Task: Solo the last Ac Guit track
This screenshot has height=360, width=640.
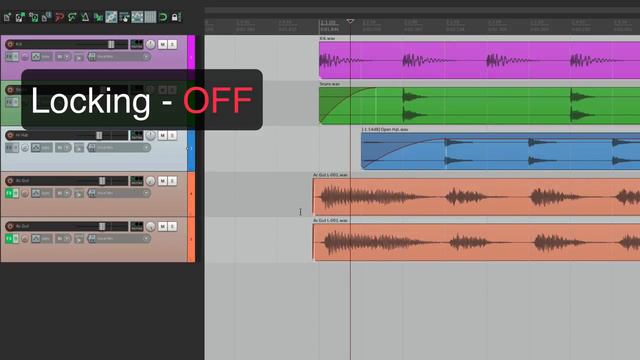Action: (x=172, y=226)
